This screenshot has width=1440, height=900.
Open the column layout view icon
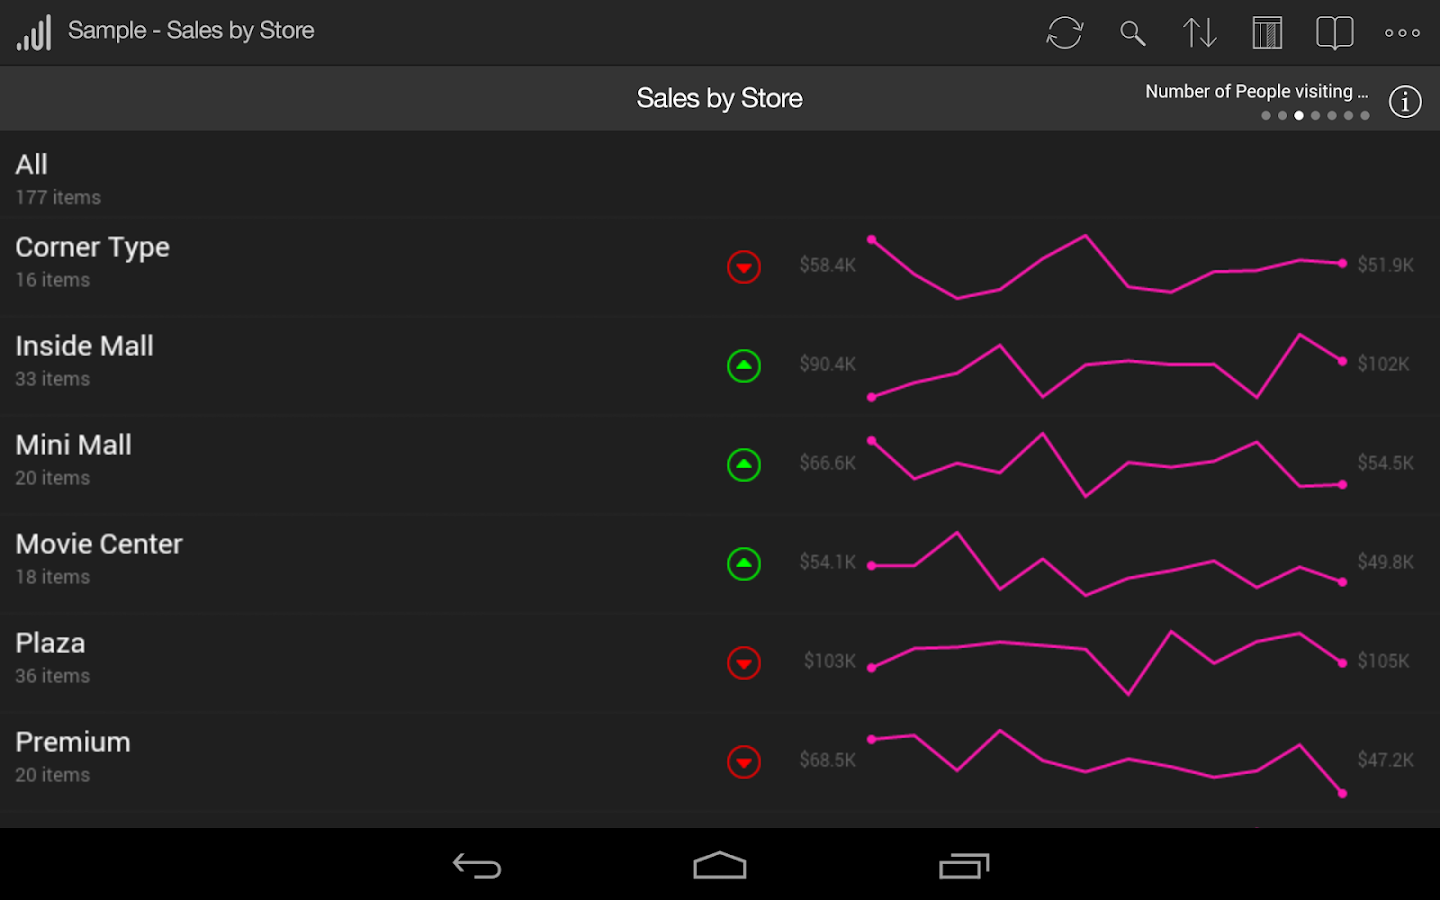1266,33
